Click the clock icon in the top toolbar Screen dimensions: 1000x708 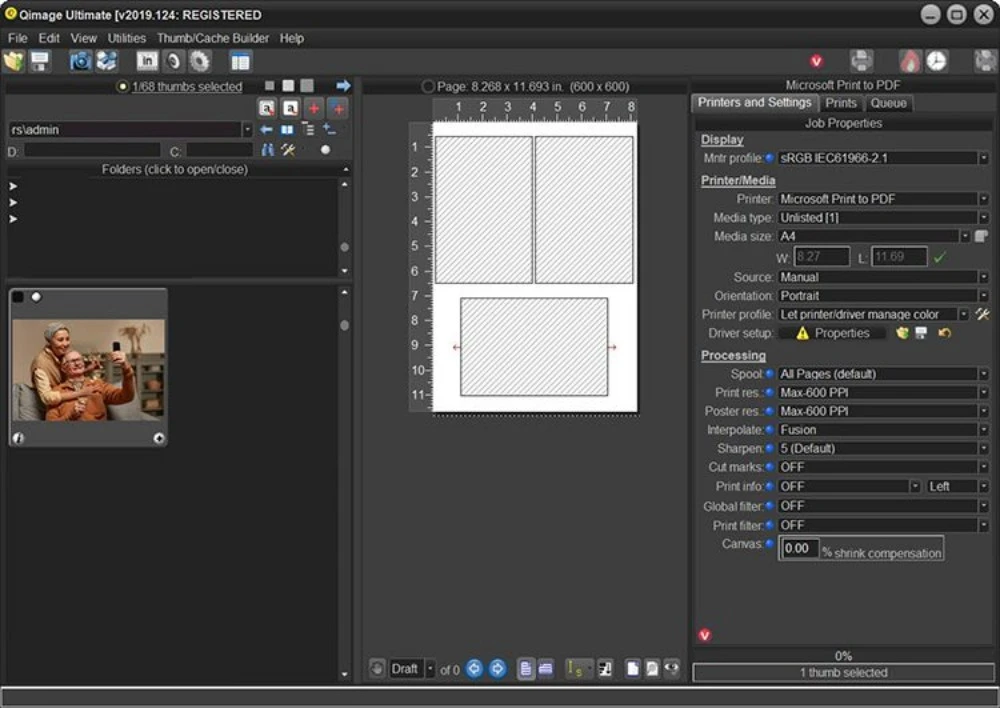tap(936, 61)
